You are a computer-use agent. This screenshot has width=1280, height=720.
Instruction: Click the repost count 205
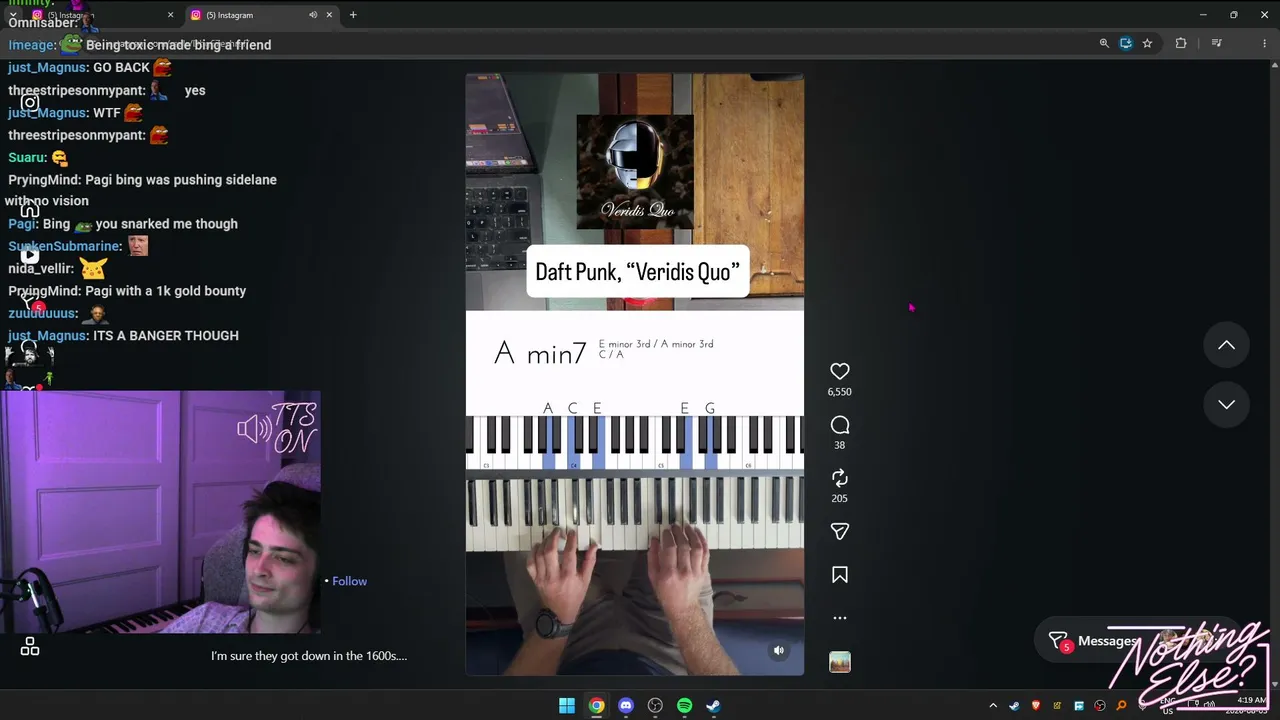(840, 498)
